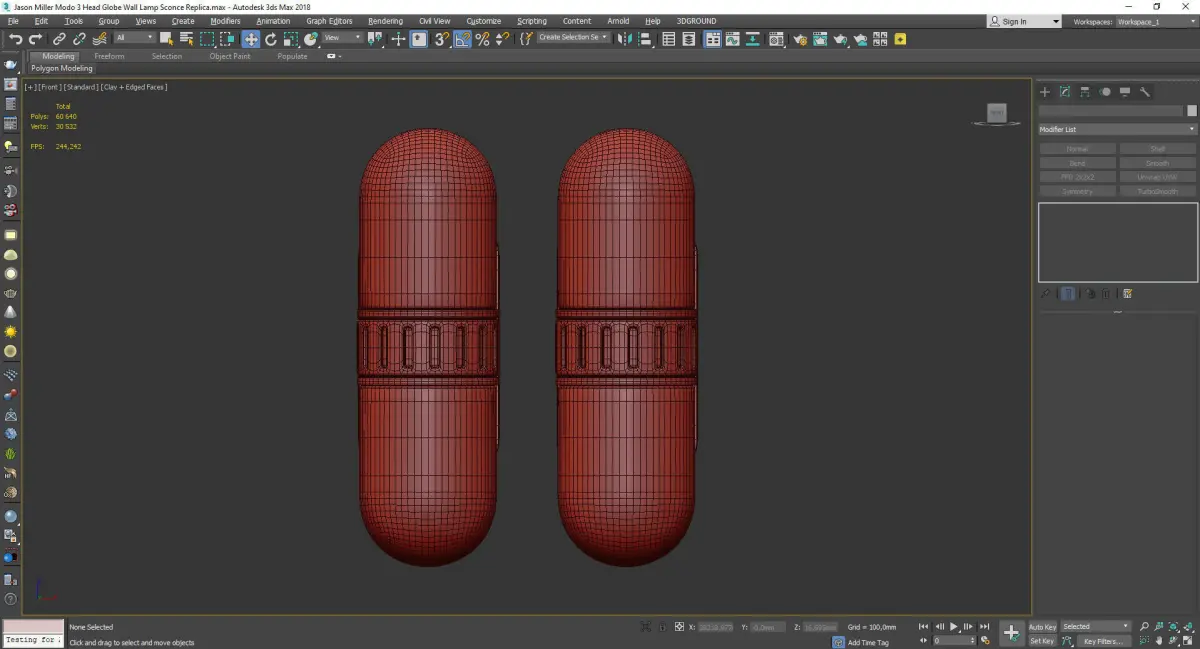
Task: Open the reference coordinate View dropdown
Action: click(342, 38)
